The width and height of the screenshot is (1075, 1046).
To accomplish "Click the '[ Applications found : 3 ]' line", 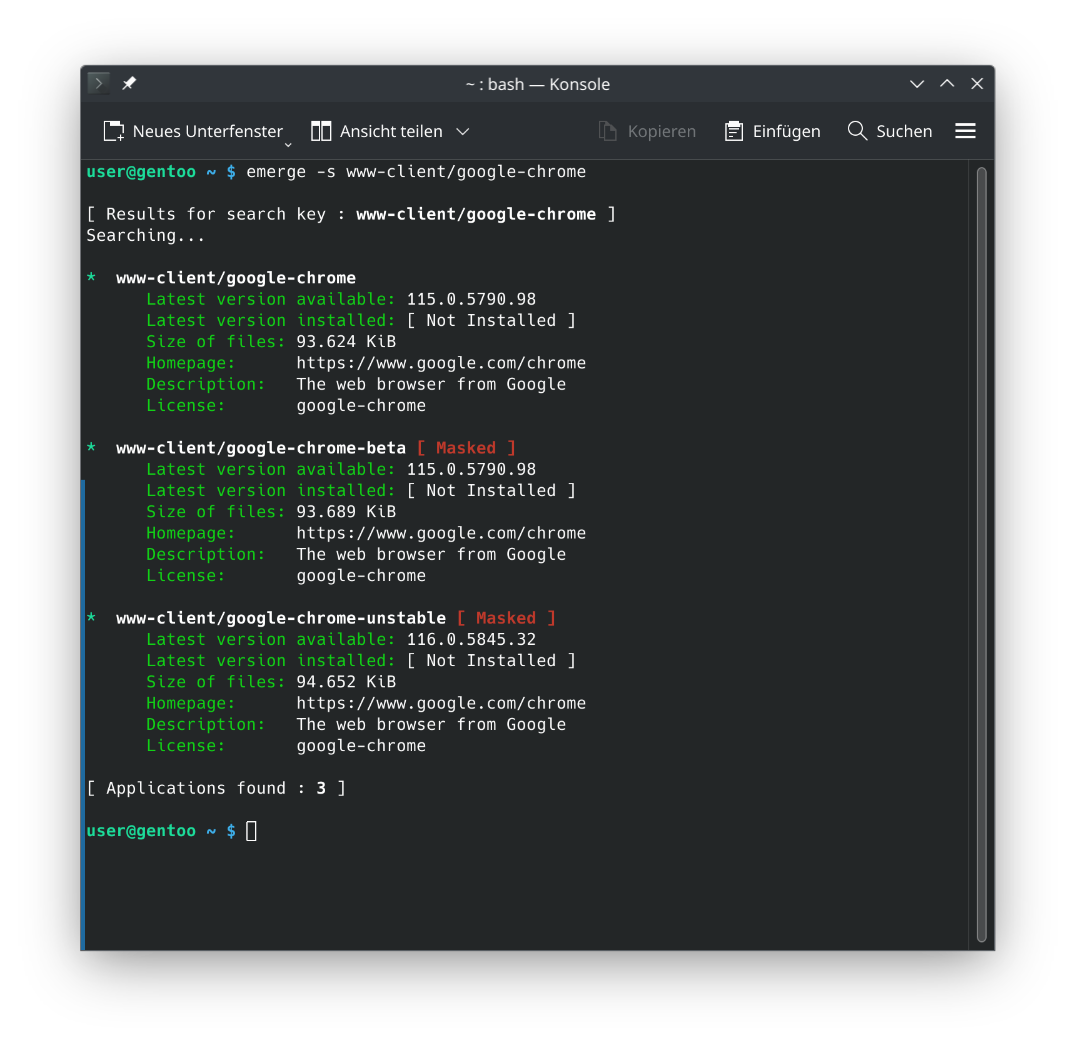I will pyautogui.click(x=216, y=788).
